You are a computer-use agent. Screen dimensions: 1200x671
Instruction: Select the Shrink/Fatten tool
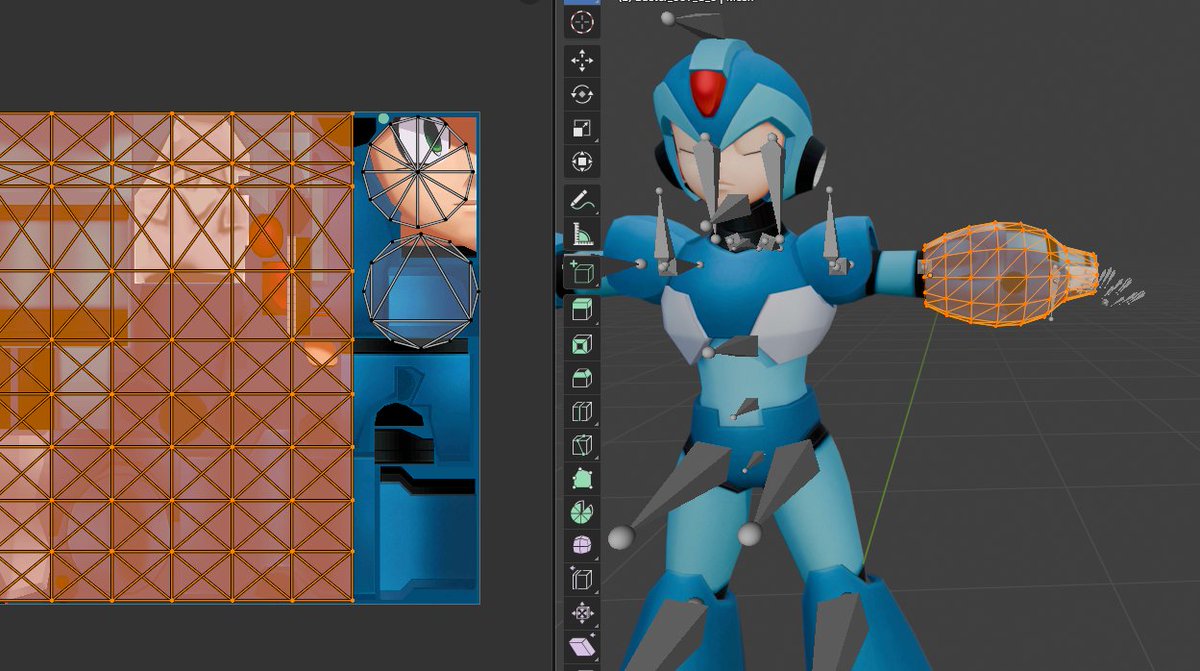click(x=582, y=613)
